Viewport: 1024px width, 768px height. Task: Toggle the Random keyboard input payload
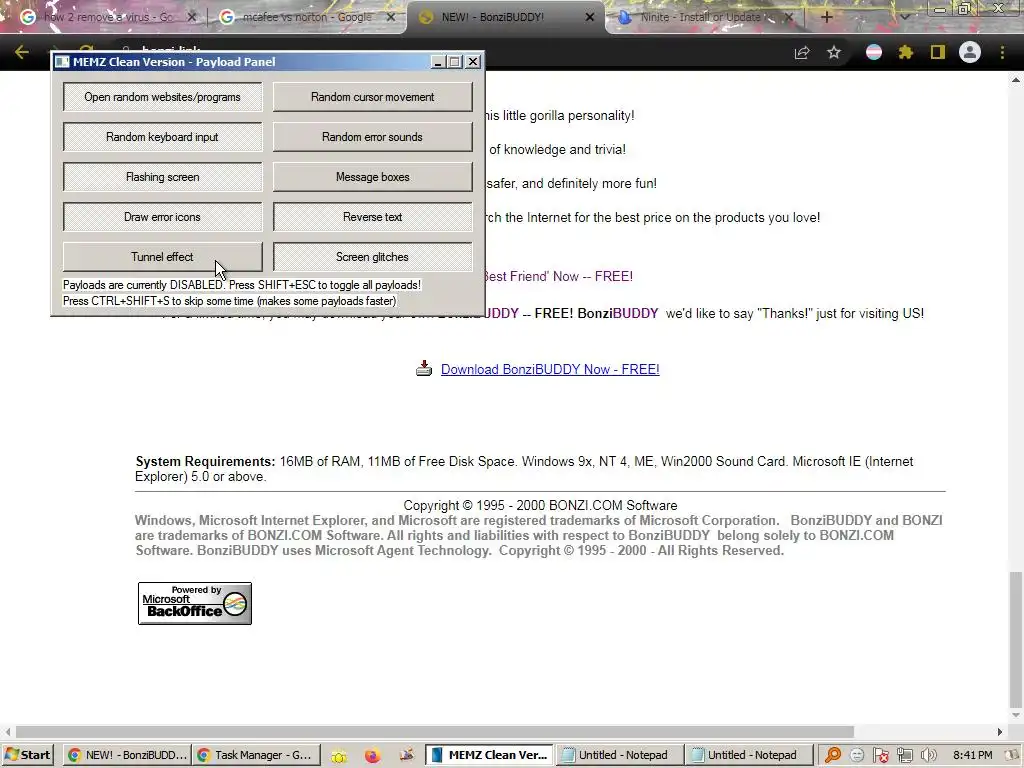(x=163, y=137)
